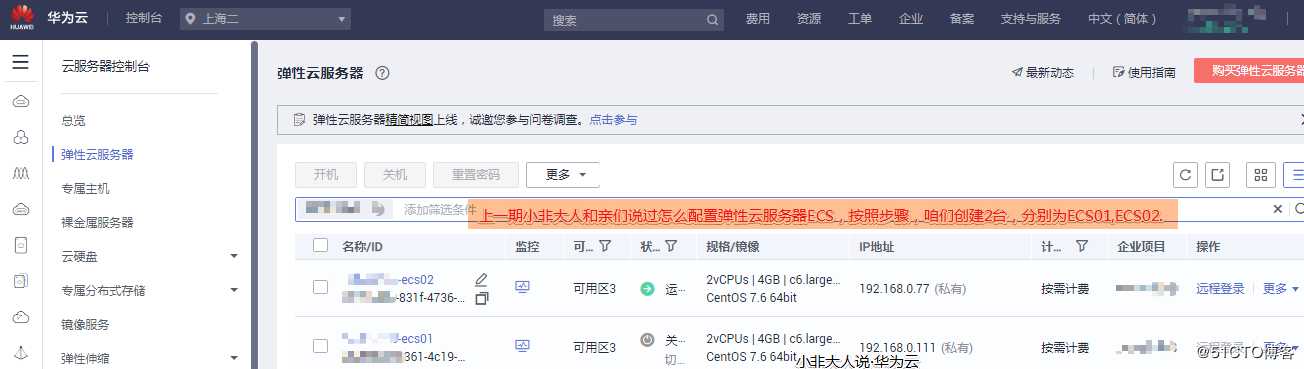Viewport: 1304px width, 369px height.
Task: Click 远程登录 for ecs02
Action: [1220, 288]
